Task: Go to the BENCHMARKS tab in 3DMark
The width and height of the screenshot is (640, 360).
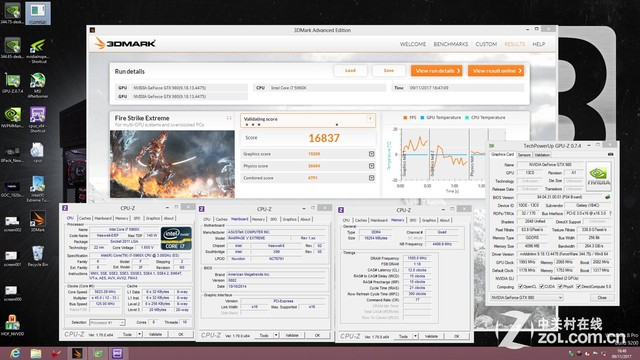Action: click(451, 44)
